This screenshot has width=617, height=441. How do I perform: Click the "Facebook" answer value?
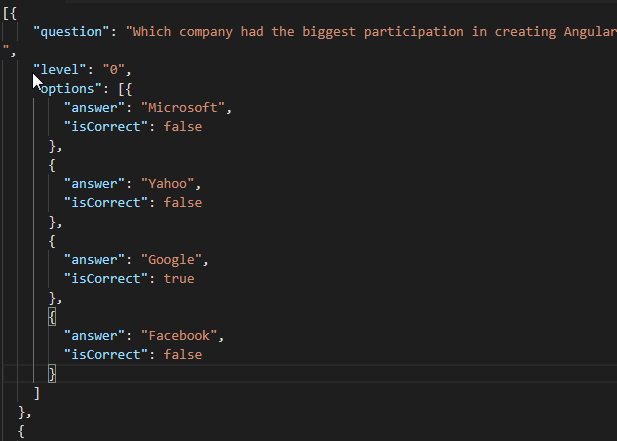coord(179,336)
